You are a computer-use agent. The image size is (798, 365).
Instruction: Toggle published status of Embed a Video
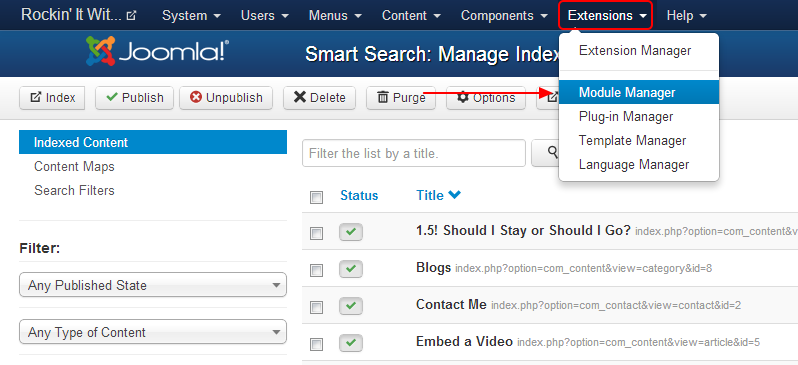[x=351, y=343]
